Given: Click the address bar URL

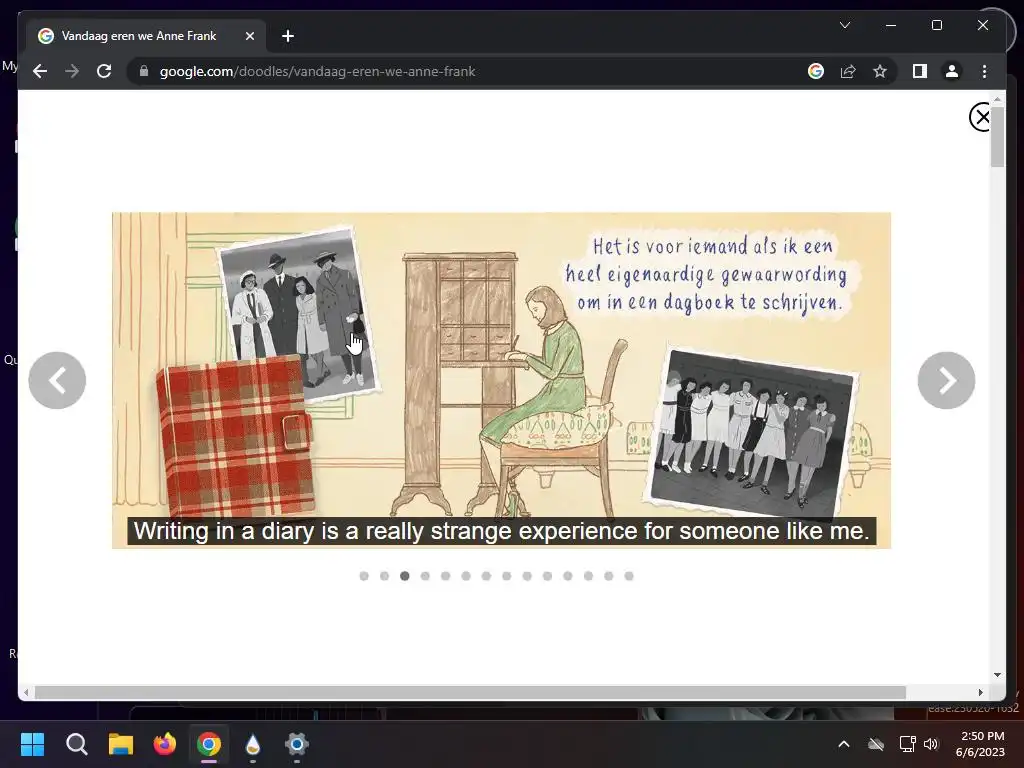Looking at the screenshot, I should coord(317,71).
